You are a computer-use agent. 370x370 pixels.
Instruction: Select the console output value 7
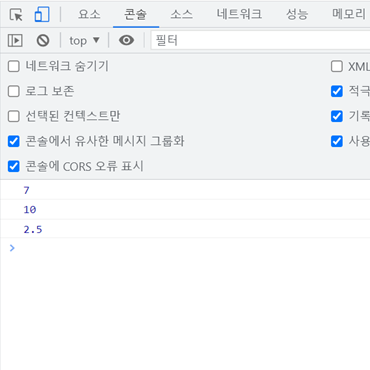pos(26,190)
